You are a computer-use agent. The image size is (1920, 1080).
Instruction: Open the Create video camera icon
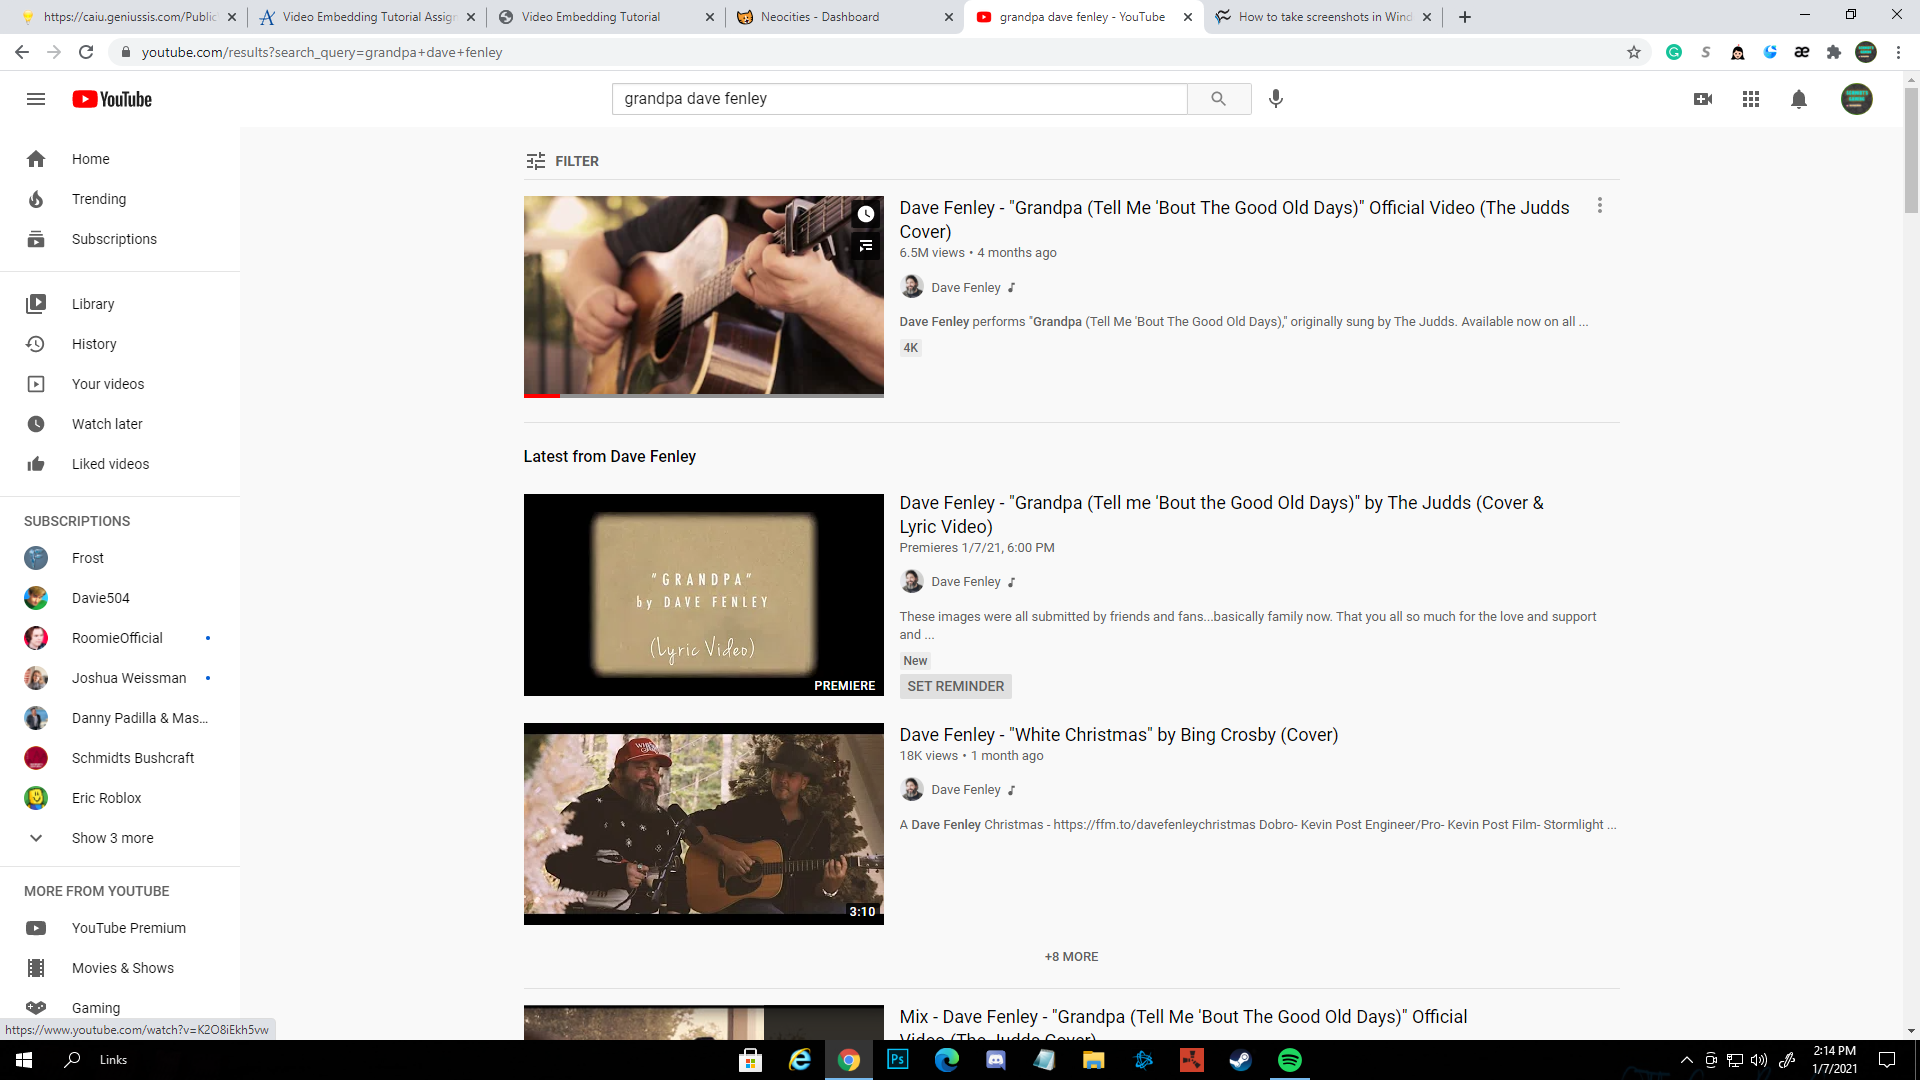point(1703,99)
